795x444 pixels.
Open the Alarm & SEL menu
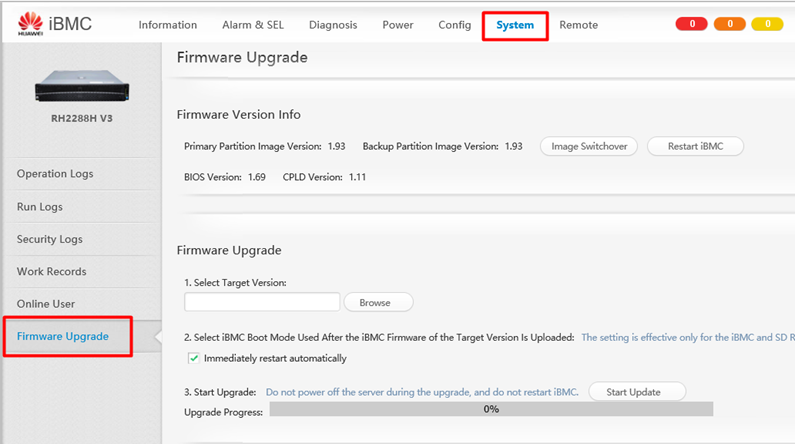pyautogui.click(x=253, y=25)
